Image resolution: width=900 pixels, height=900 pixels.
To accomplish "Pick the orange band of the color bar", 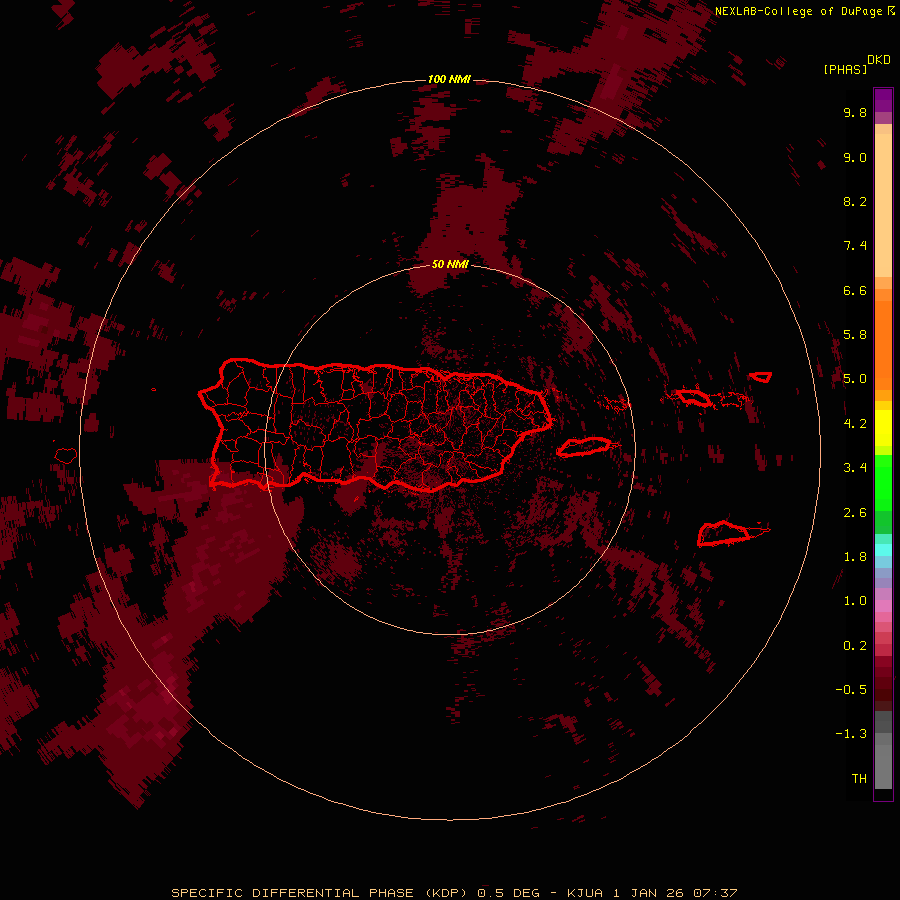I will [883, 344].
